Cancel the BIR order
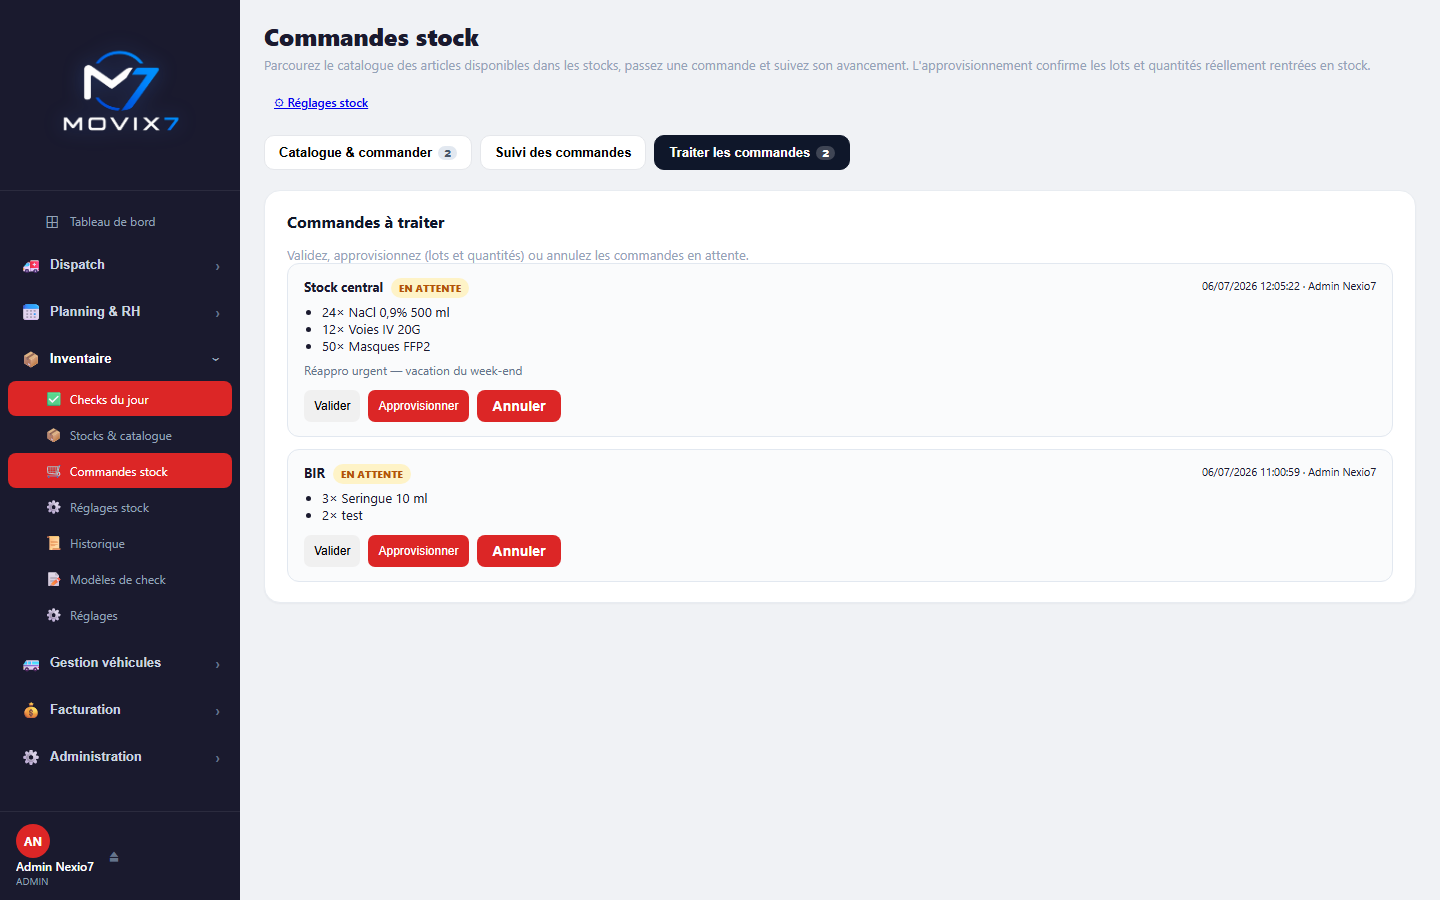The width and height of the screenshot is (1440, 900). pos(519,551)
